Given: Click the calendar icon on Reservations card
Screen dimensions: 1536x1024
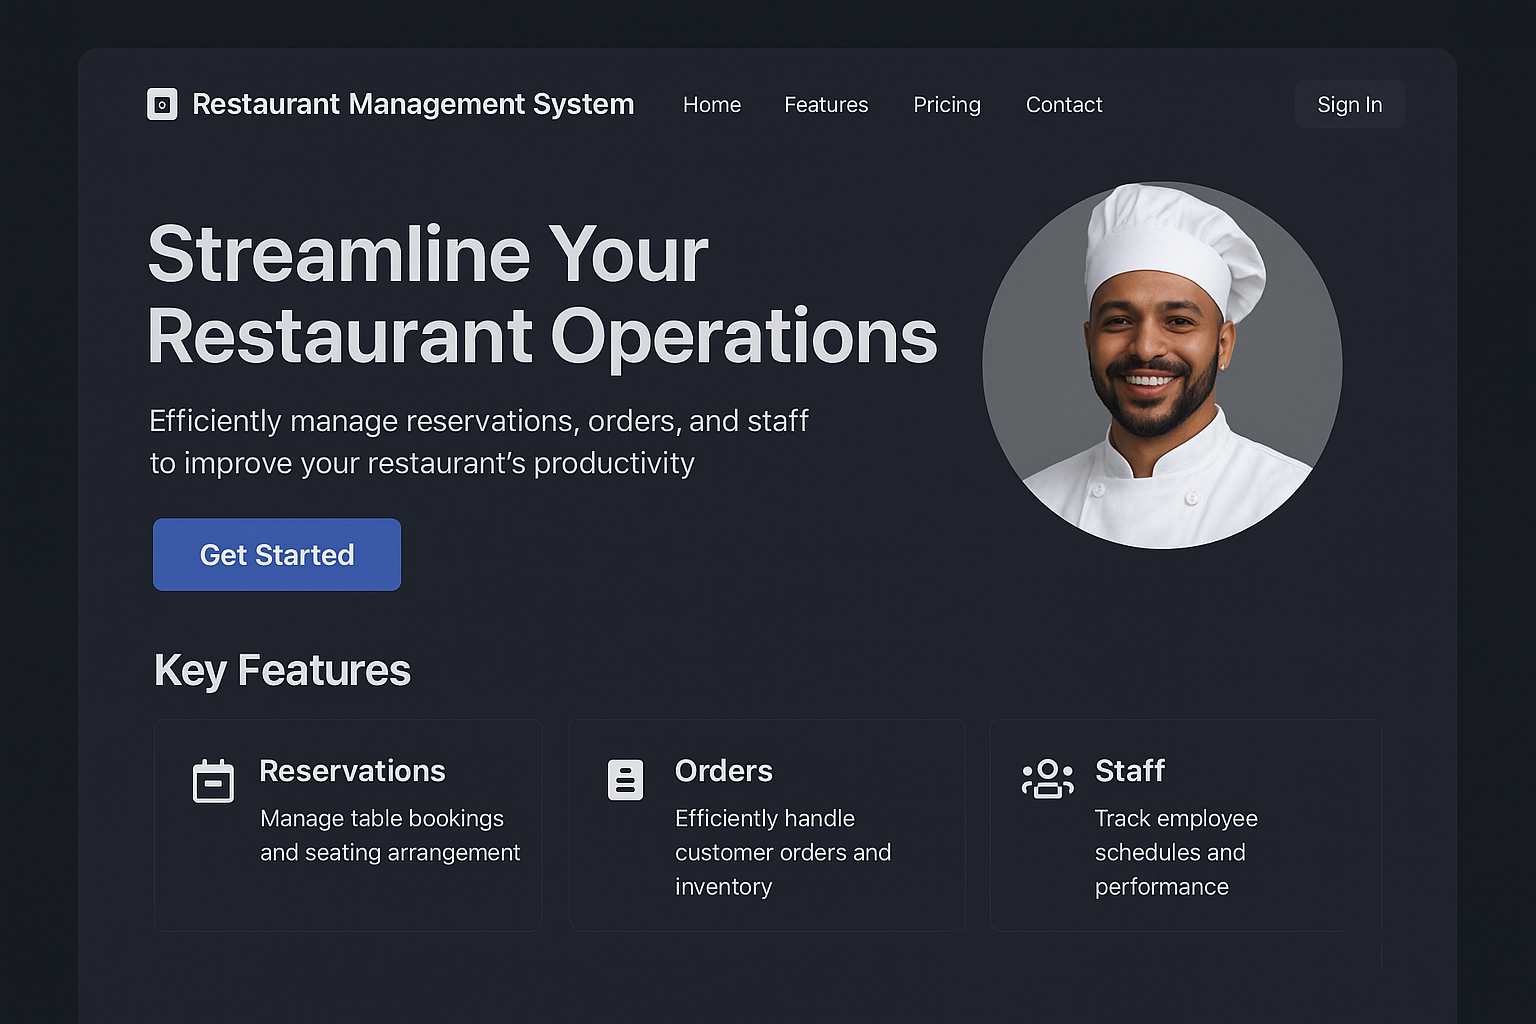Looking at the screenshot, I should pyautogui.click(x=213, y=781).
